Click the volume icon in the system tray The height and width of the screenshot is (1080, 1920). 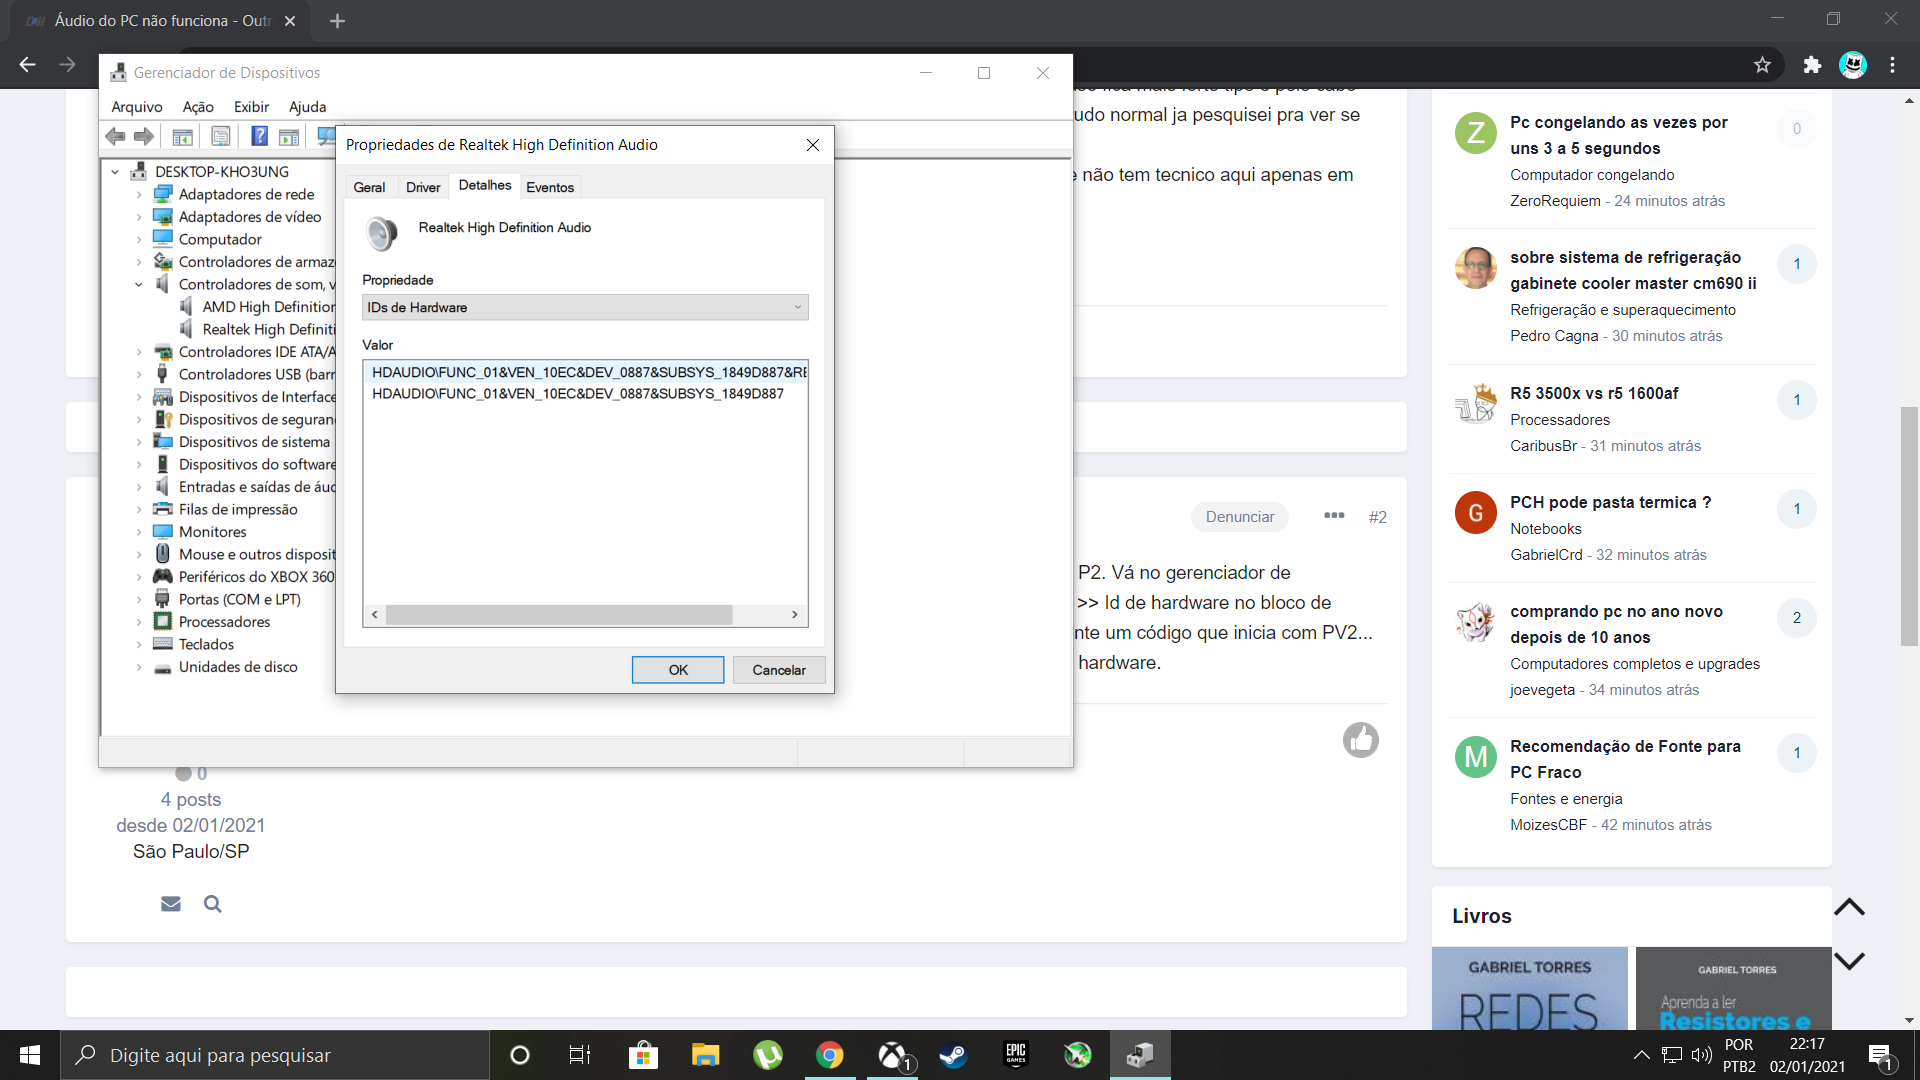pos(1701,1054)
